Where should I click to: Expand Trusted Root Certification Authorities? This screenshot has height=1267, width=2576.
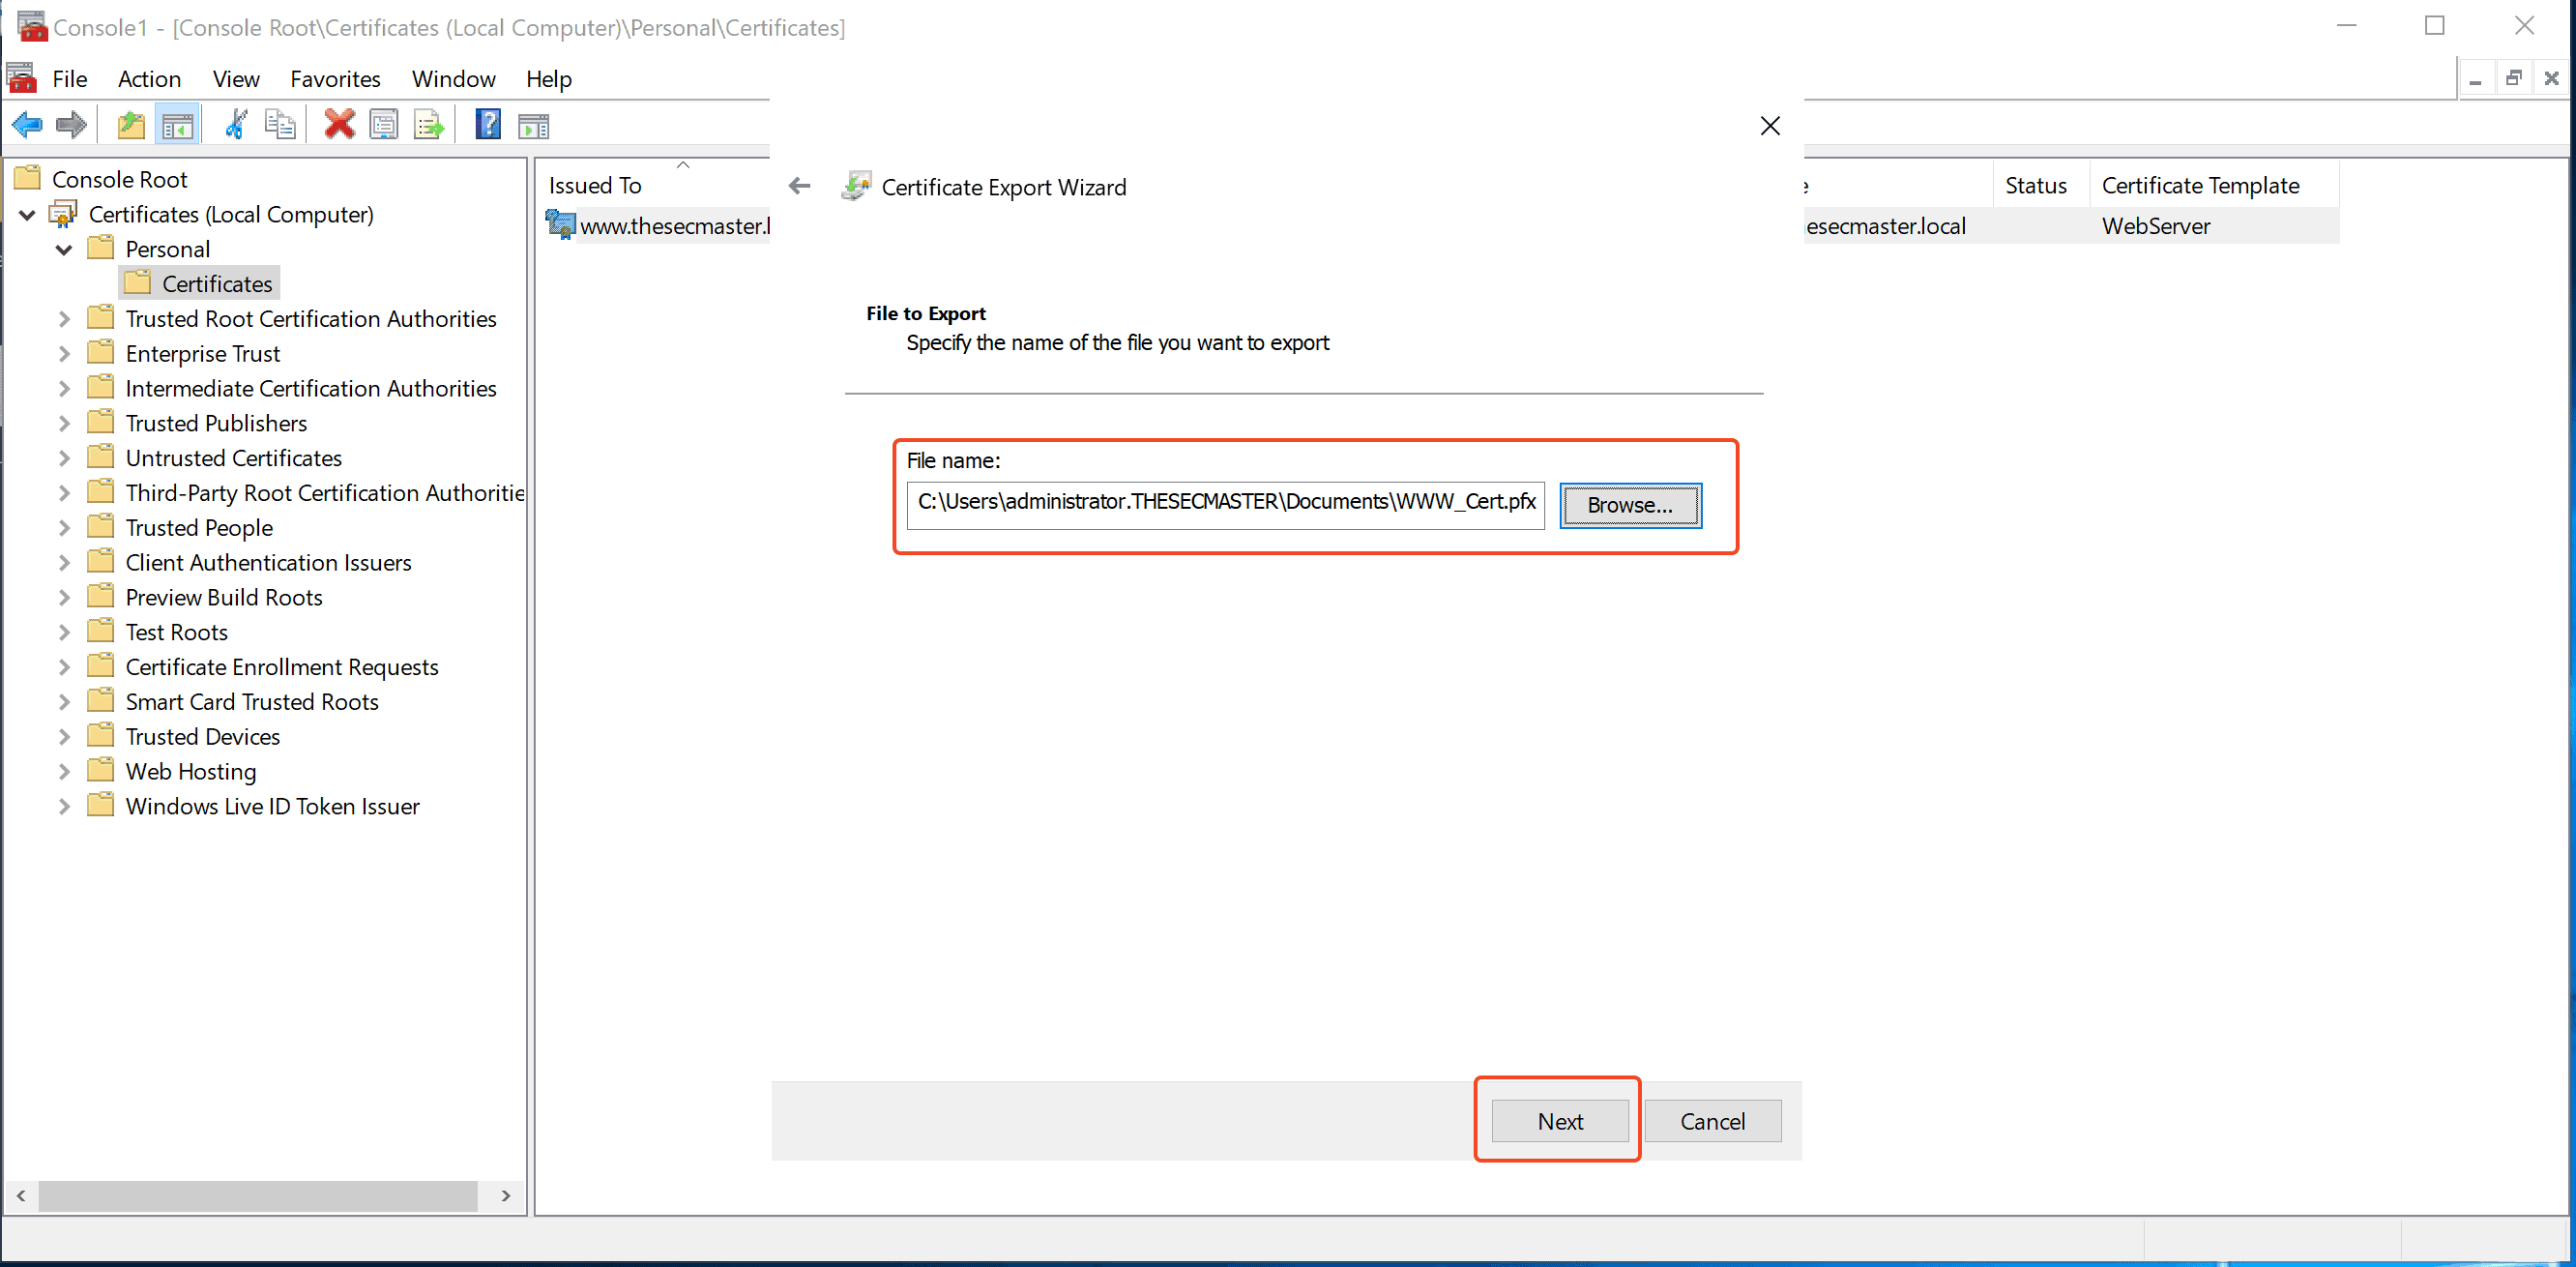click(x=64, y=319)
